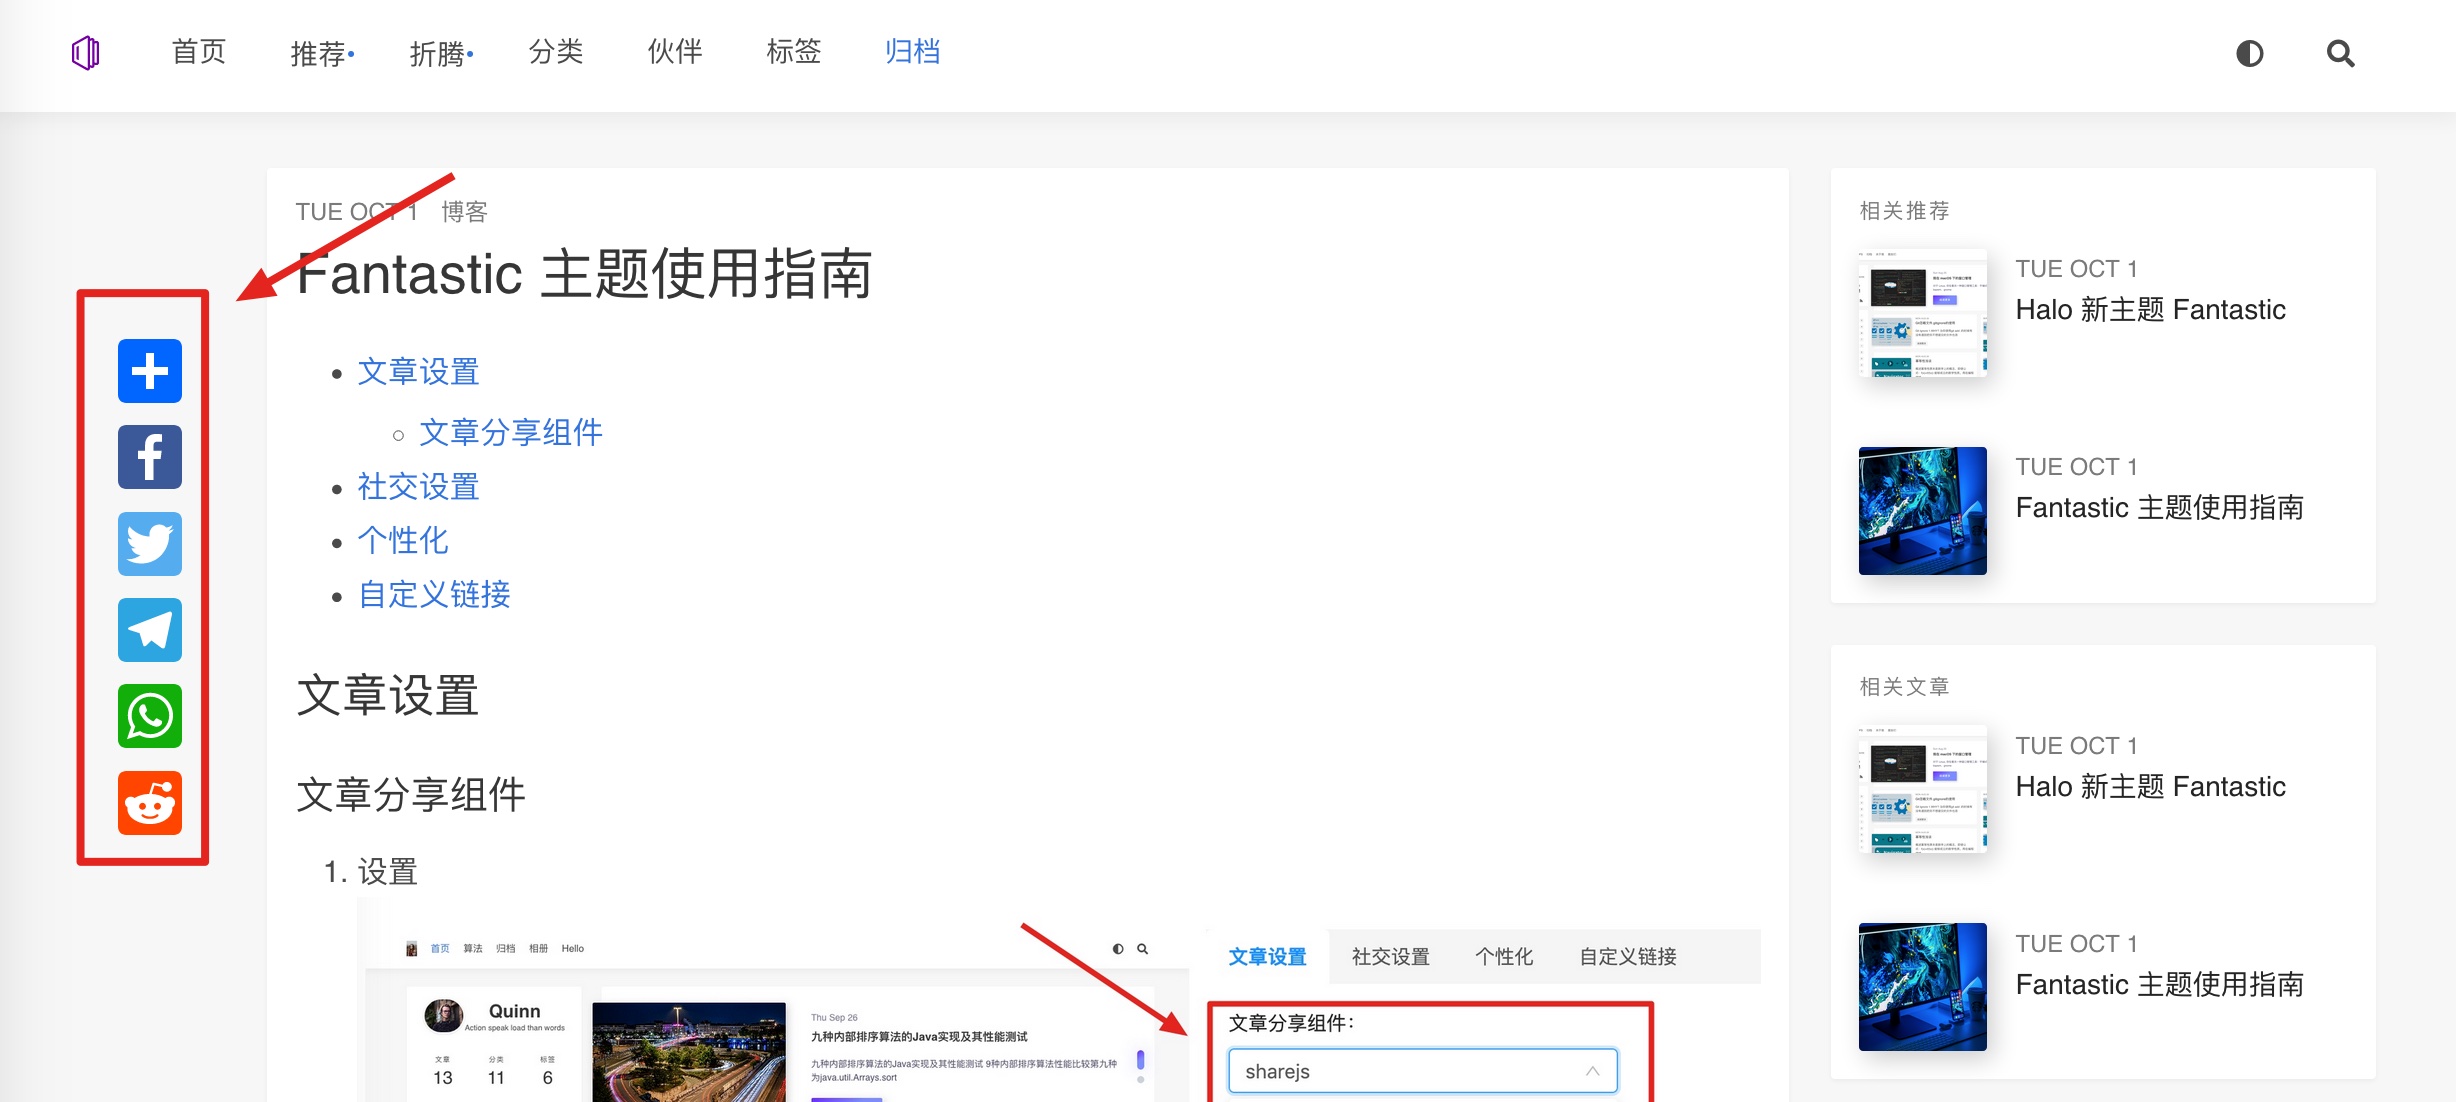
Task: Open the sharejs dropdown box
Action: pos(1422,1071)
